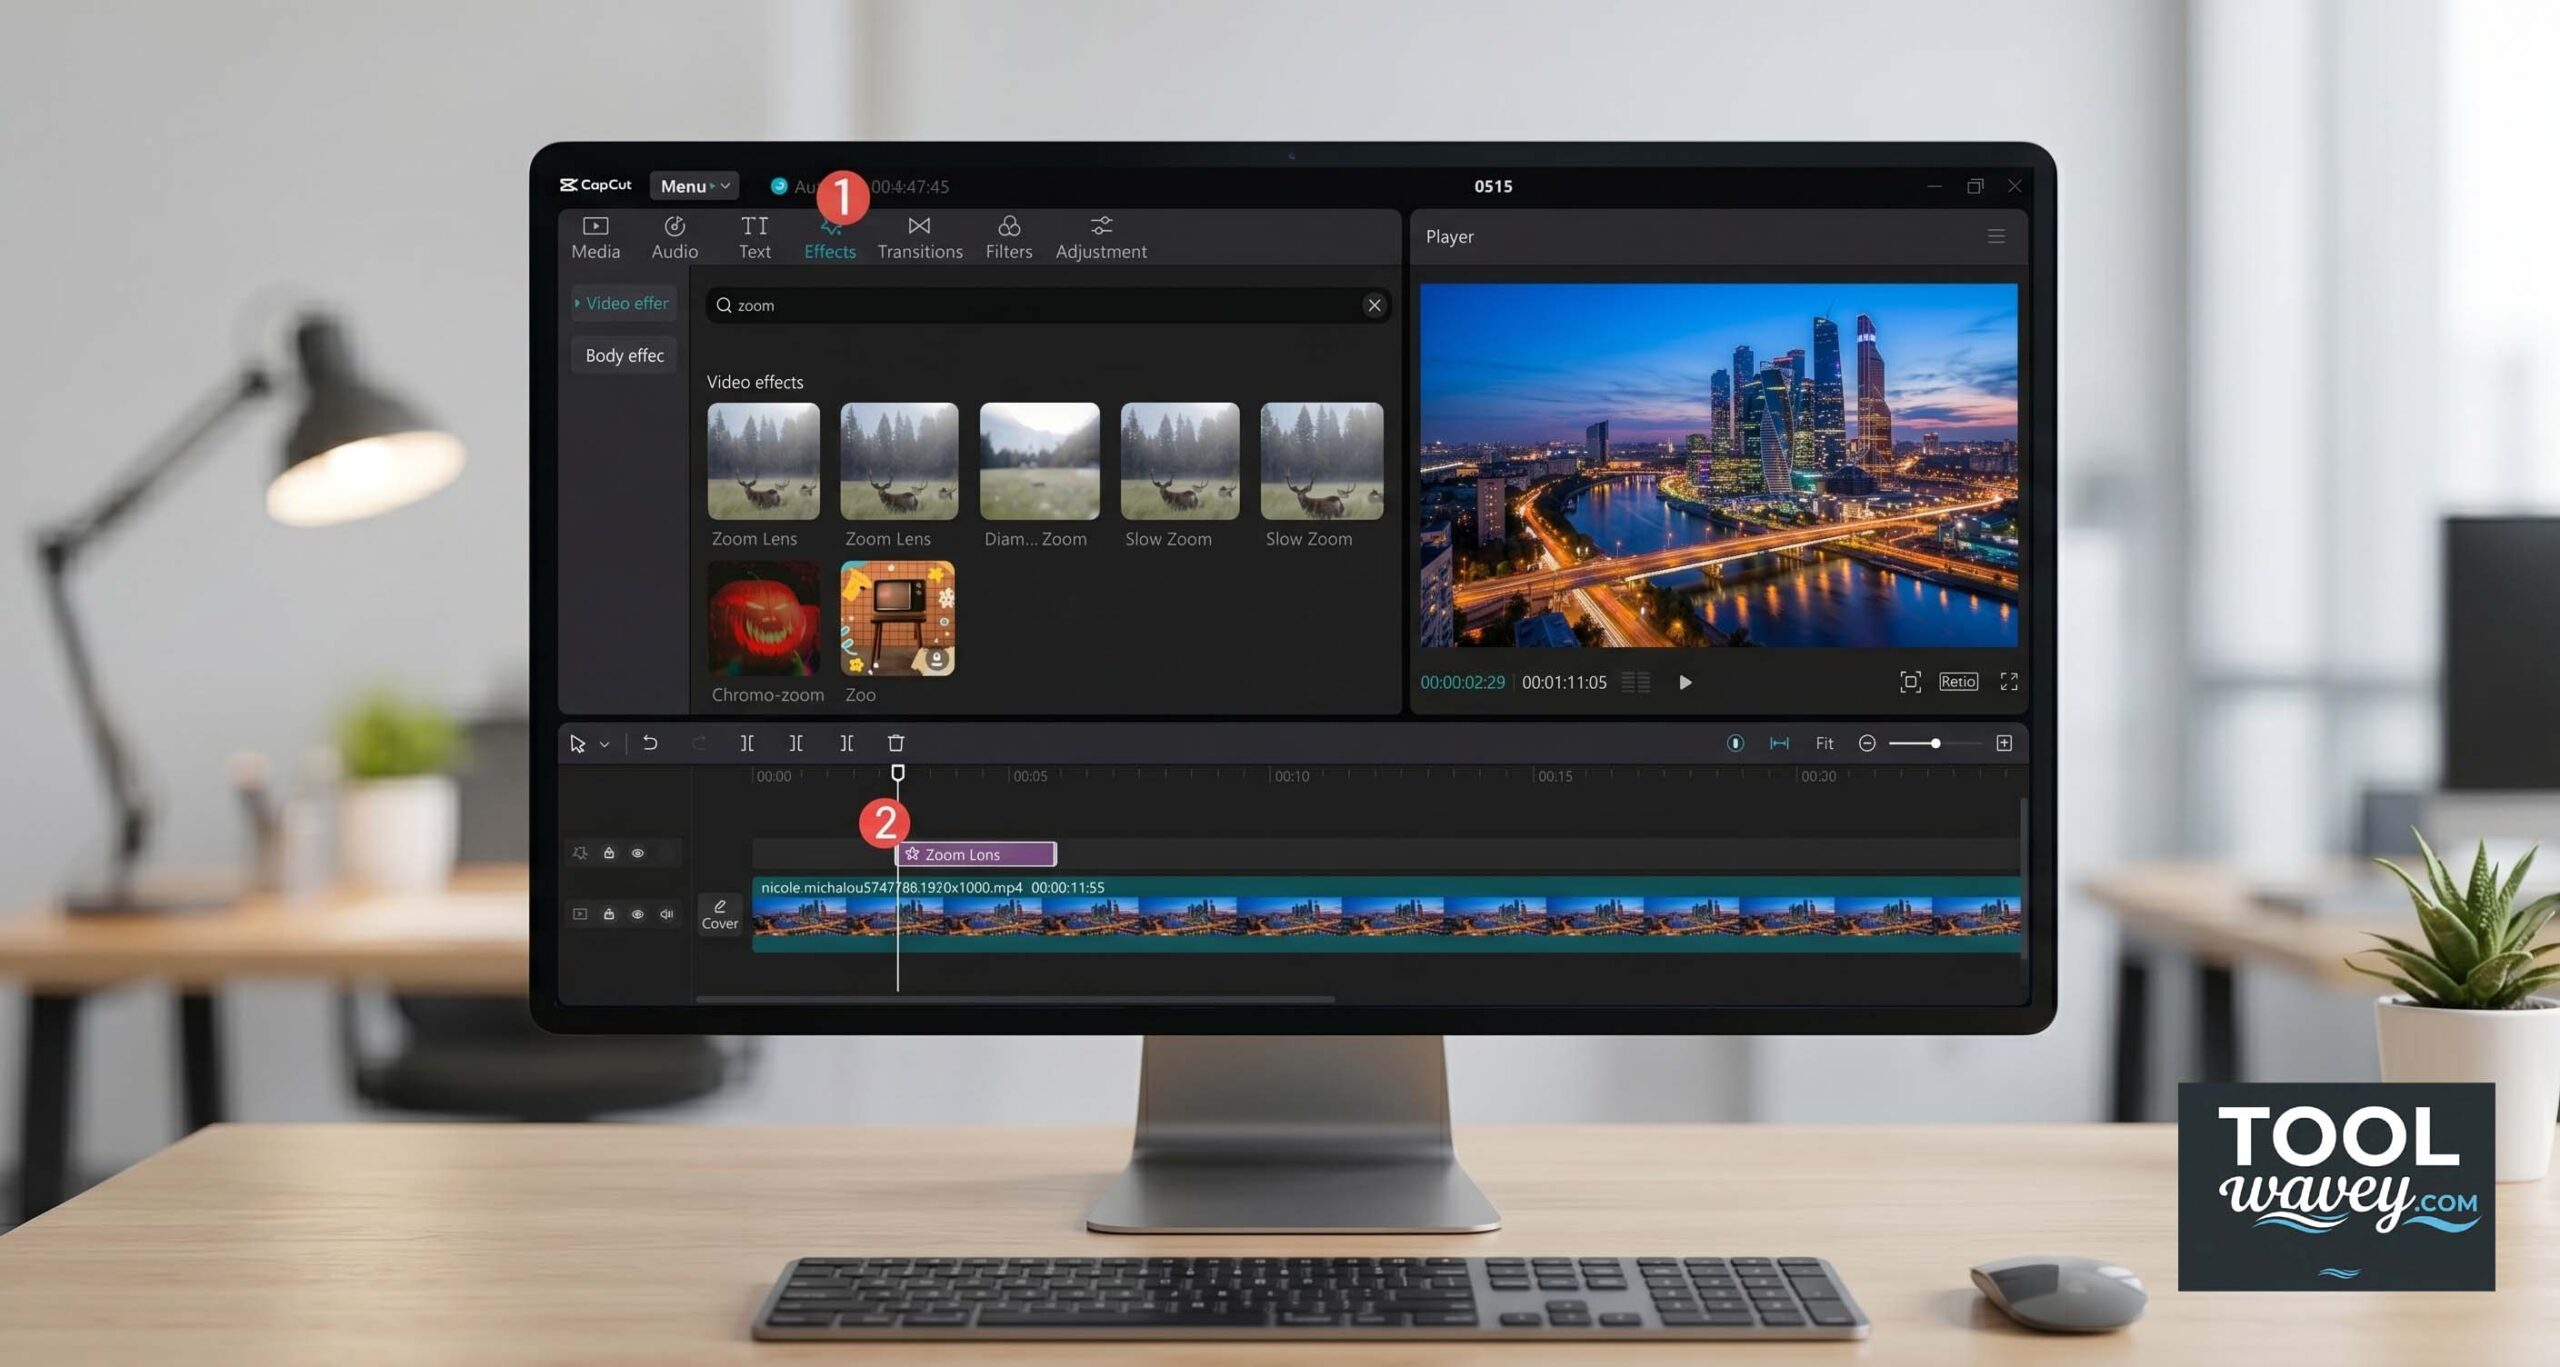The height and width of the screenshot is (1367, 2560).
Task: Choose the Chromo-zoom pumpkin effect
Action: click(764, 618)
